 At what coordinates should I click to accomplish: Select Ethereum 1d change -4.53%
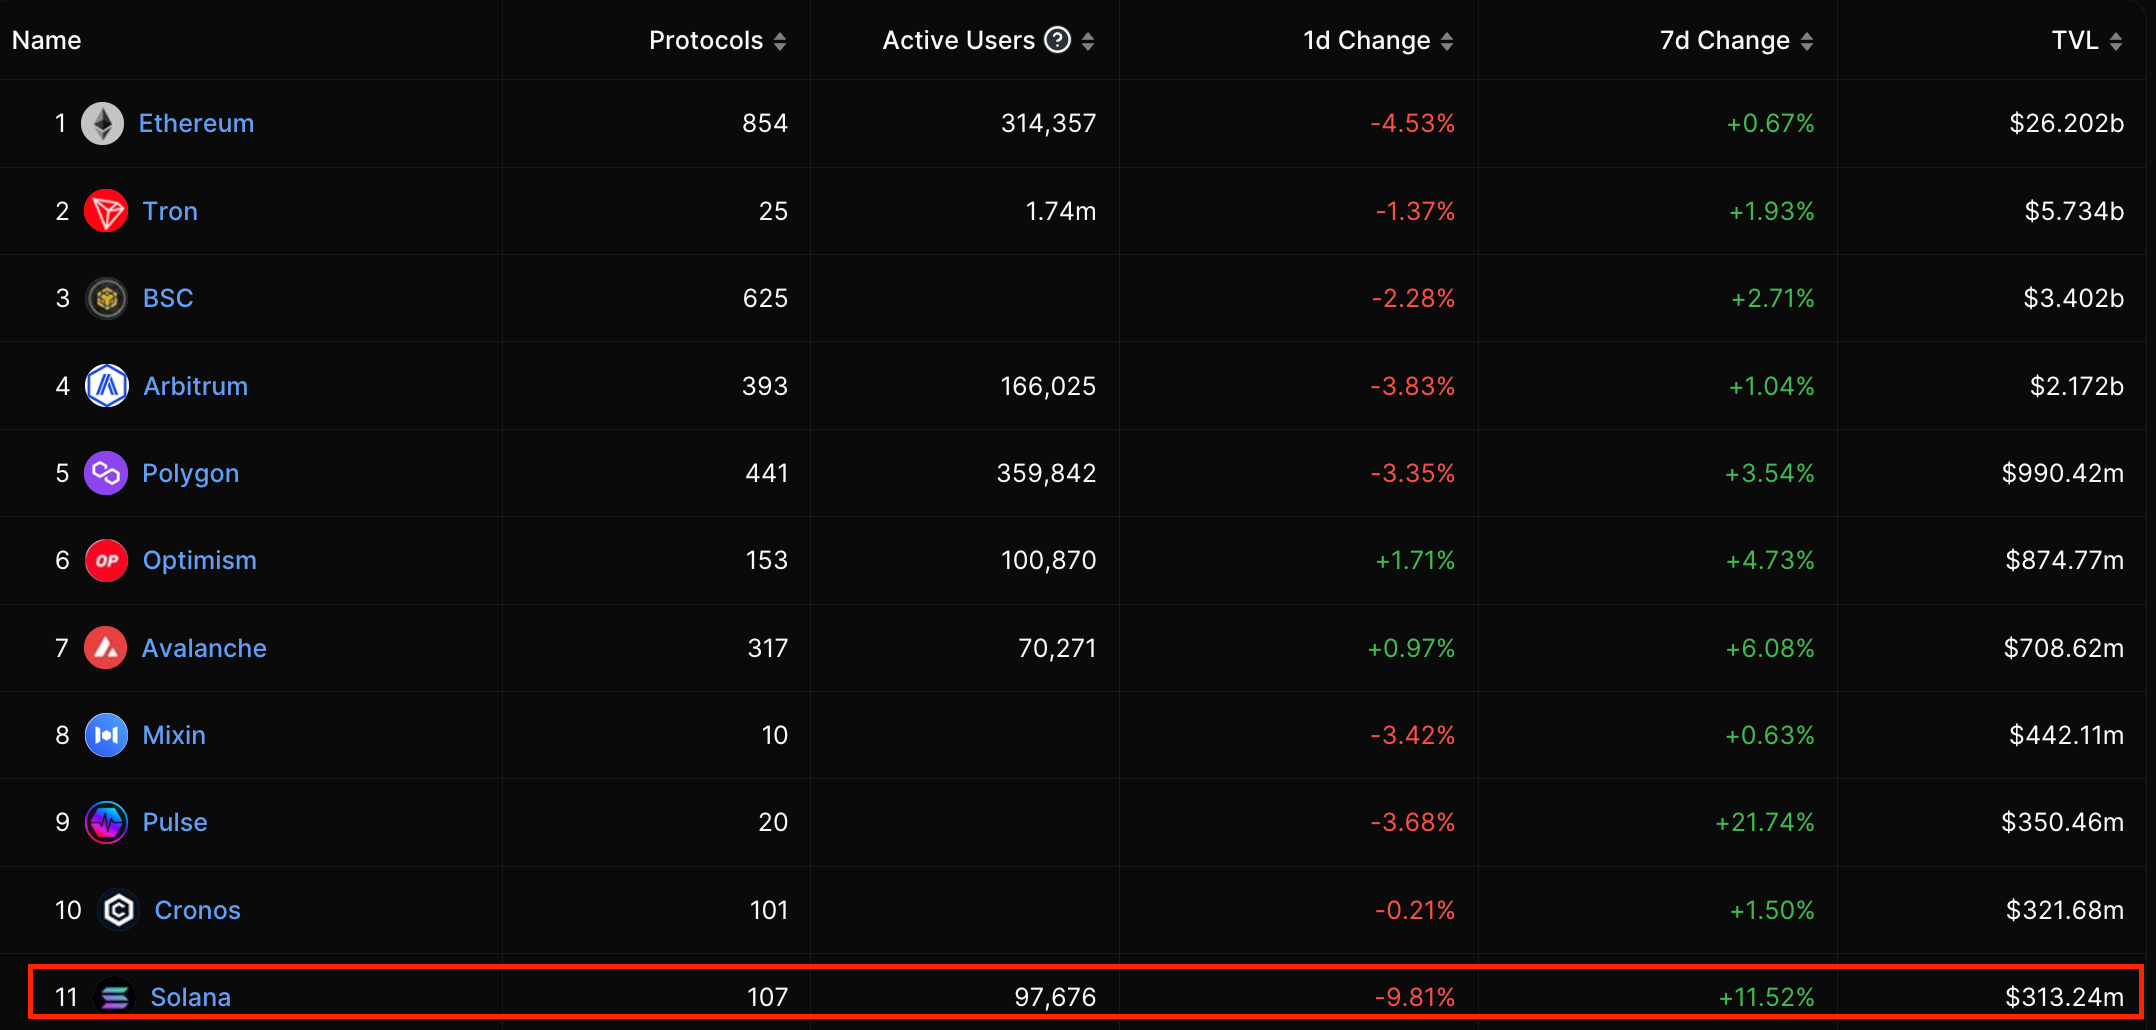tap(1412, 123)
